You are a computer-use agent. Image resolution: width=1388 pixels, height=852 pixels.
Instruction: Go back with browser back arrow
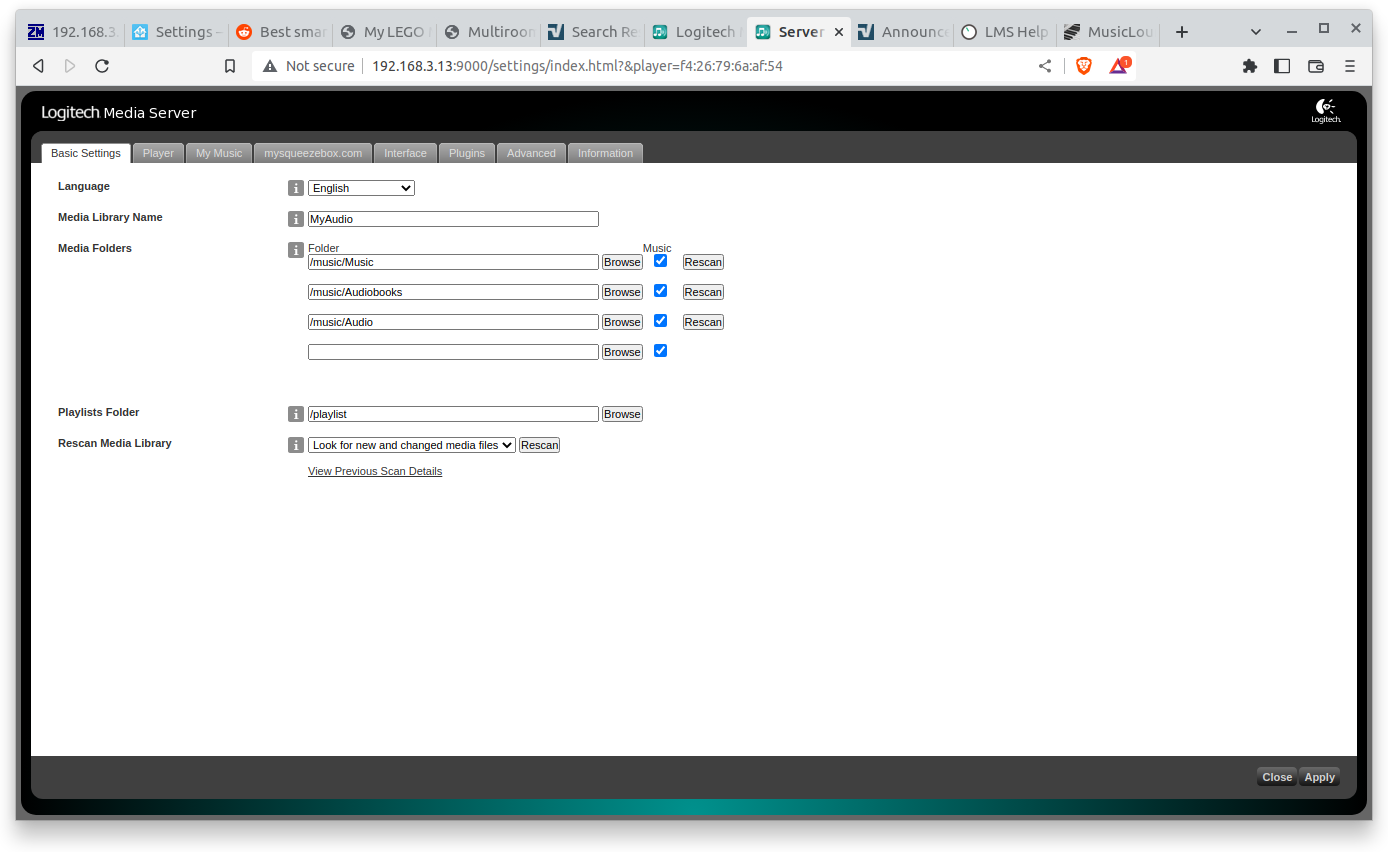click(x=38, y=66)
